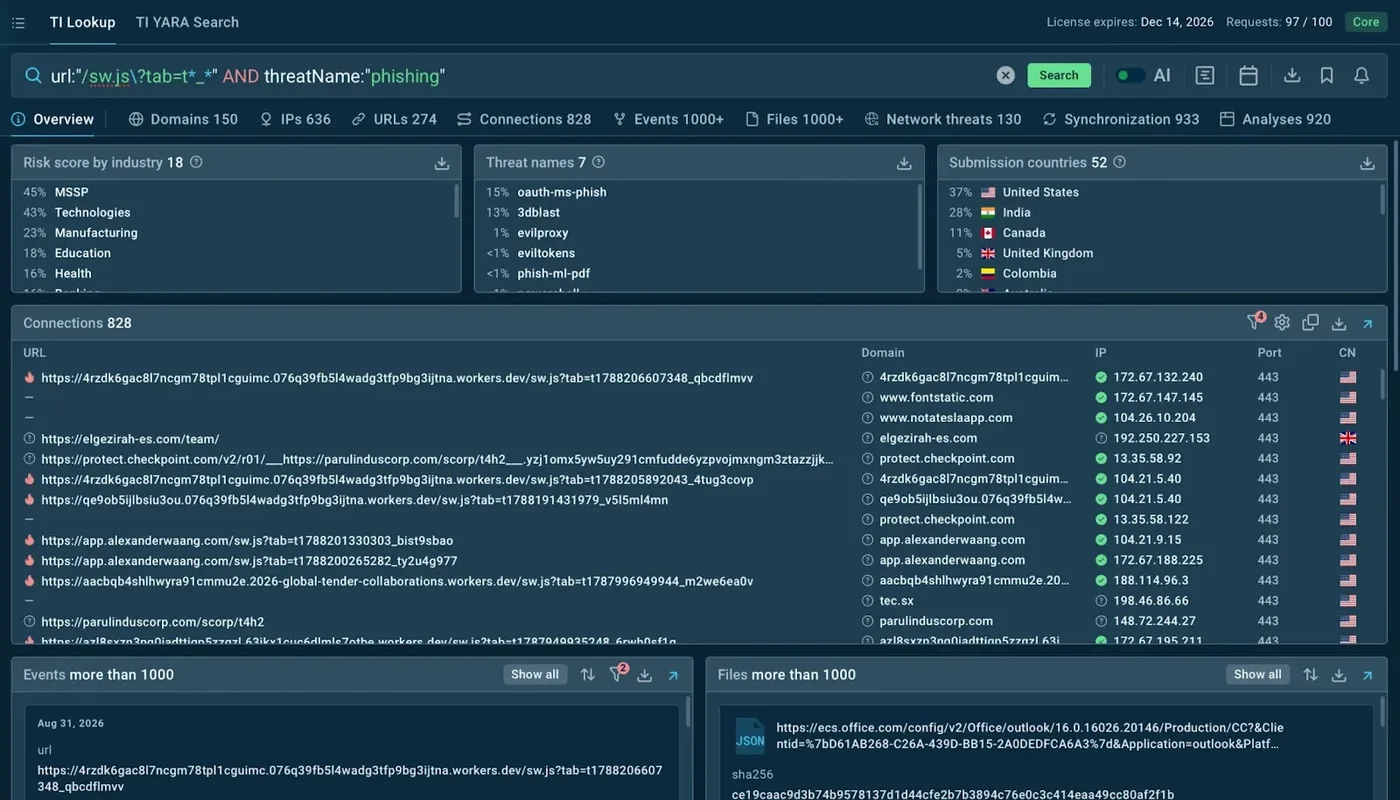Open the https://elgezirah-es.com/team/ URL
This screenshot has width=1400, height=800.
(x=130, y=438)
